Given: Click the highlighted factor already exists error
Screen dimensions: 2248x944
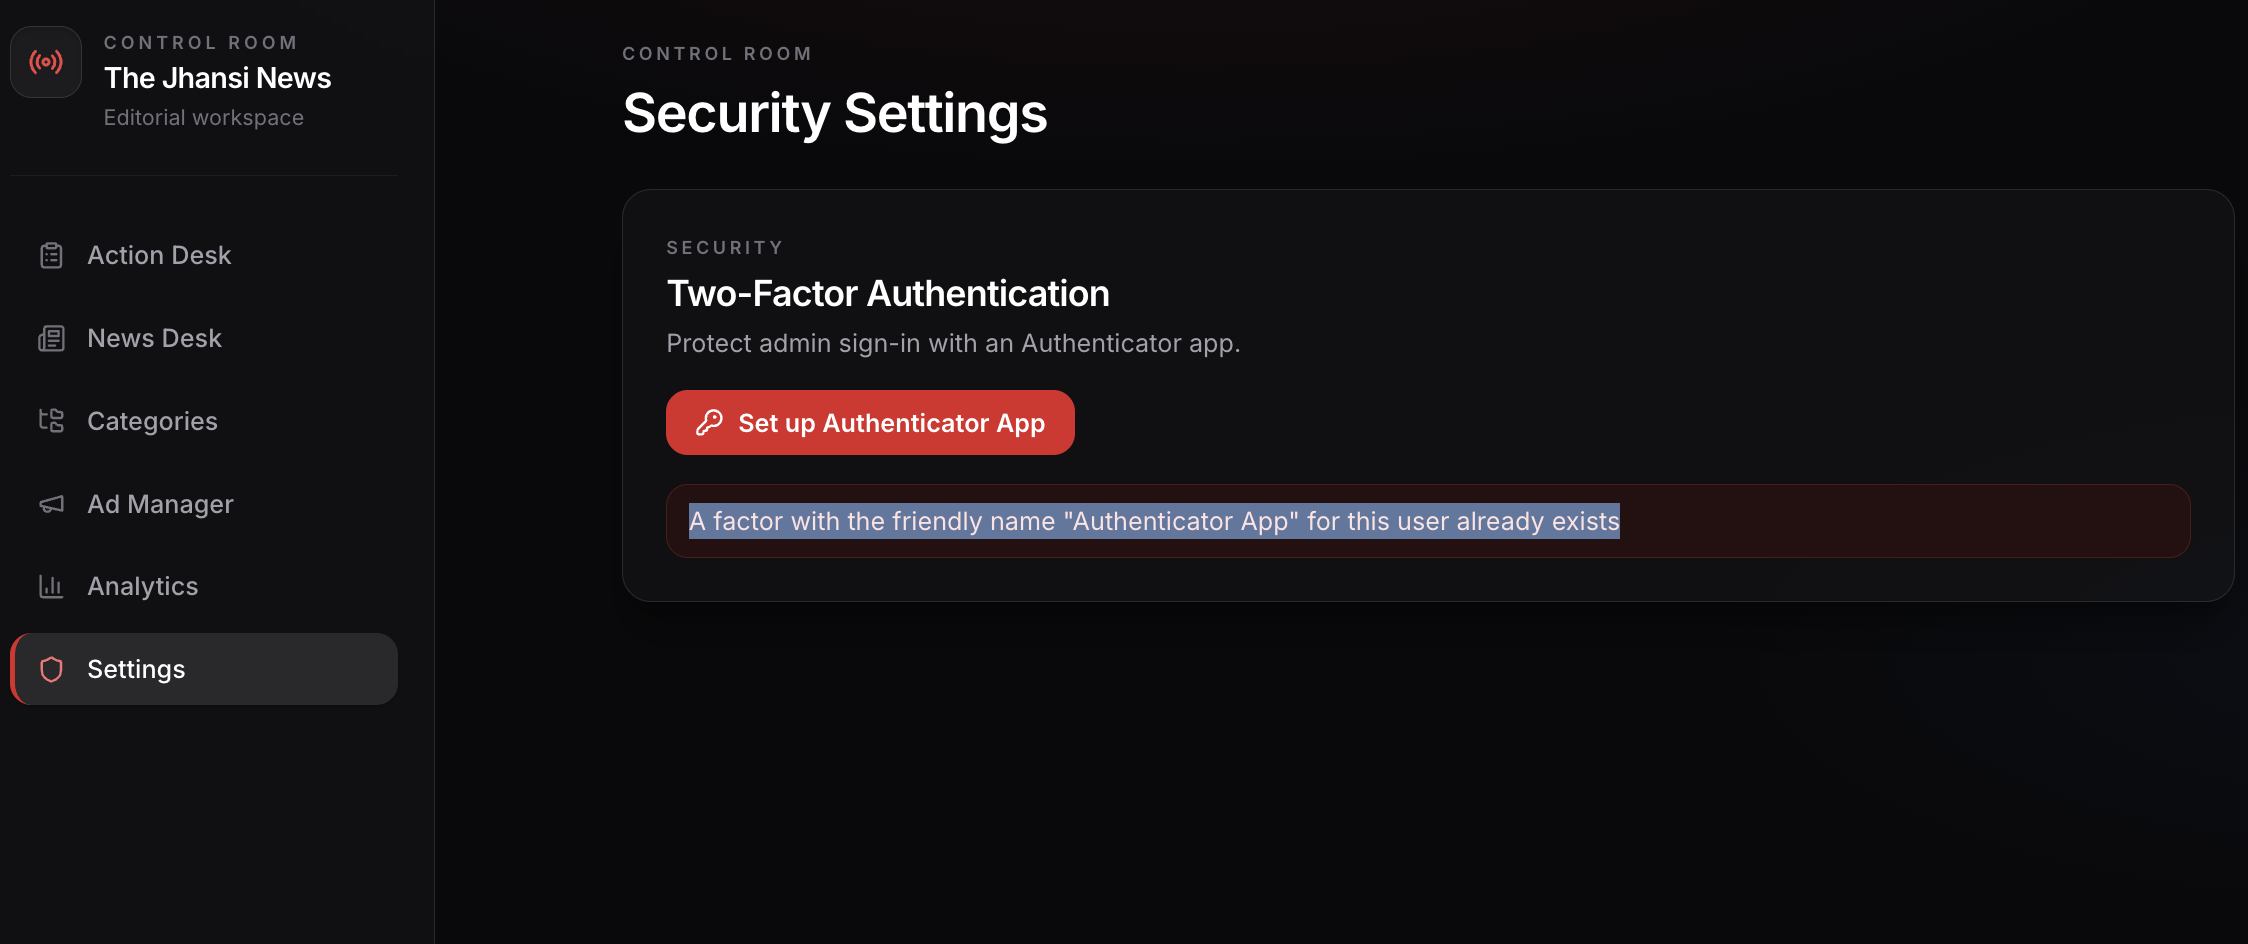Looking at the screenshot, I should (x=1153, y=521).
